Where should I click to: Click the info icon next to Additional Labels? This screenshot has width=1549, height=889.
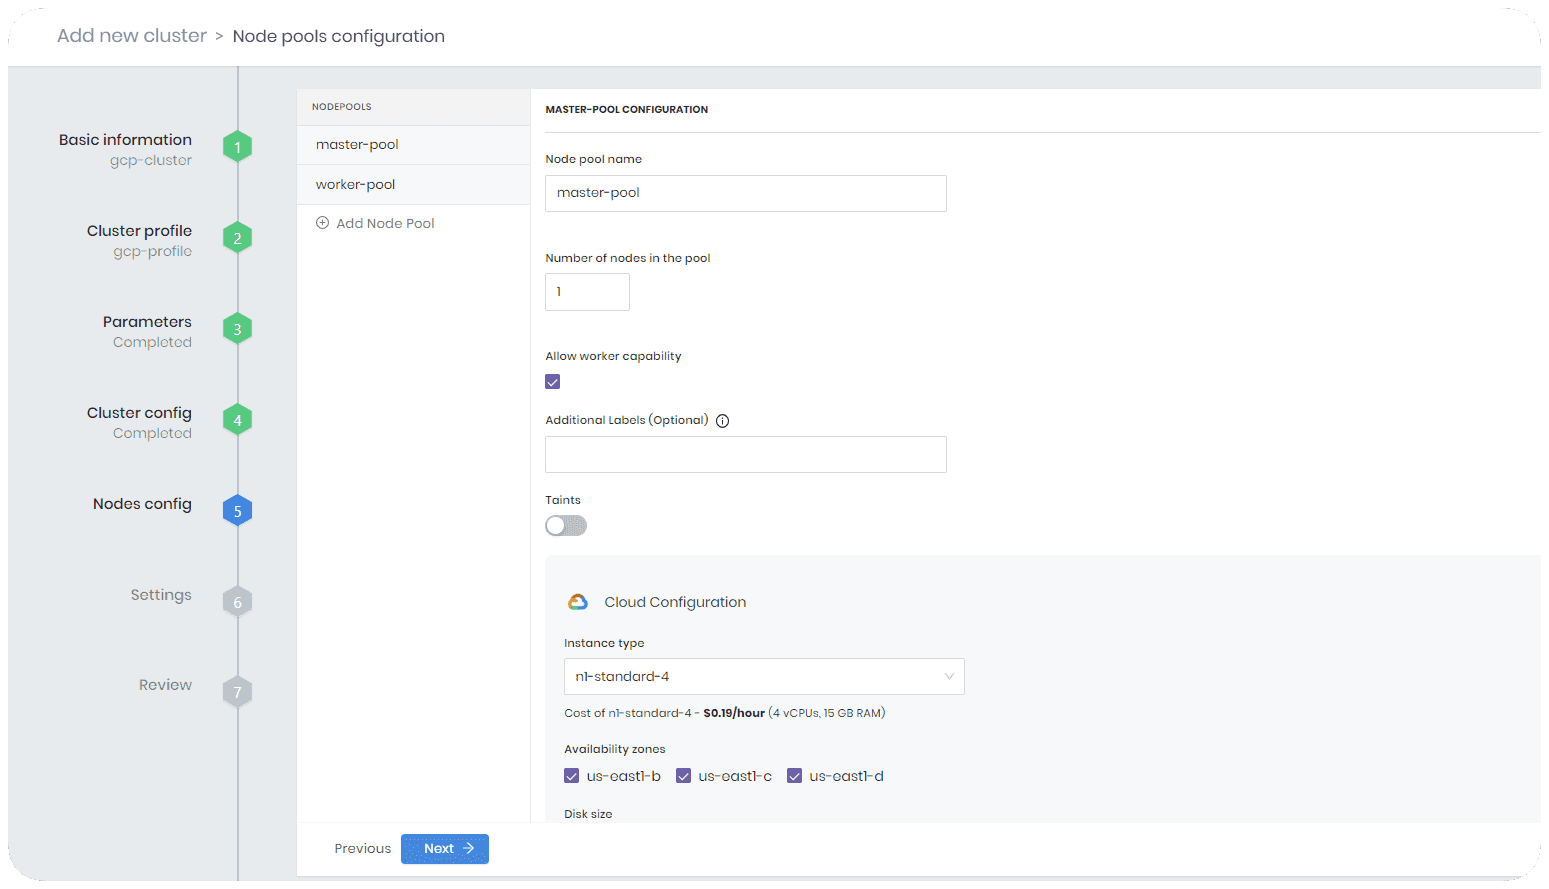coord(722,421)
